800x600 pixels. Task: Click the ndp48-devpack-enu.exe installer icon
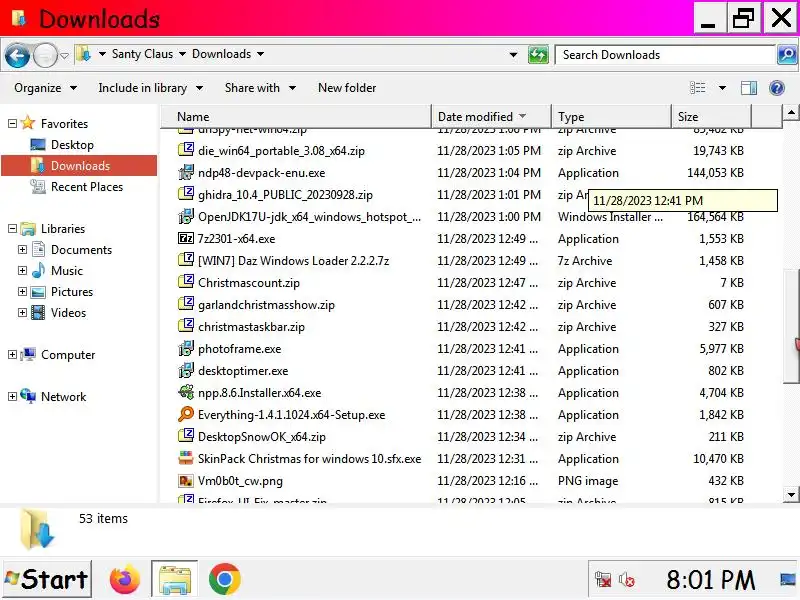pos(186,172)
